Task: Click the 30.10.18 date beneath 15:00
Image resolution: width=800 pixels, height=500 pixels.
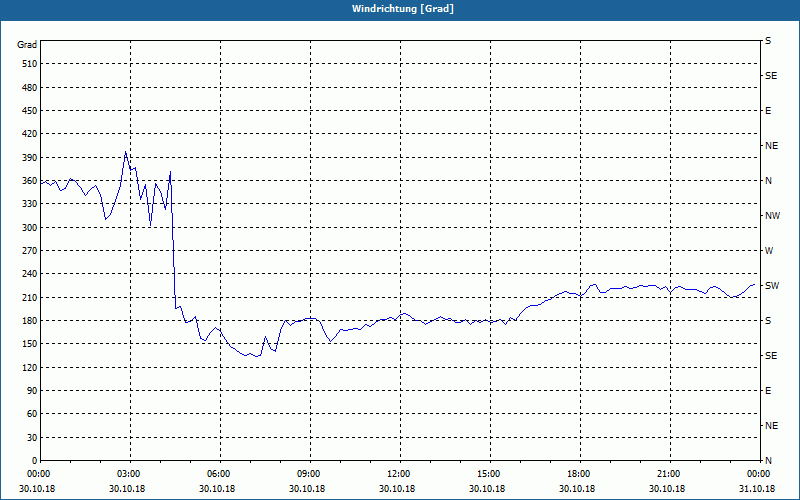Action: pyautogui.click(x=487, y=488)
